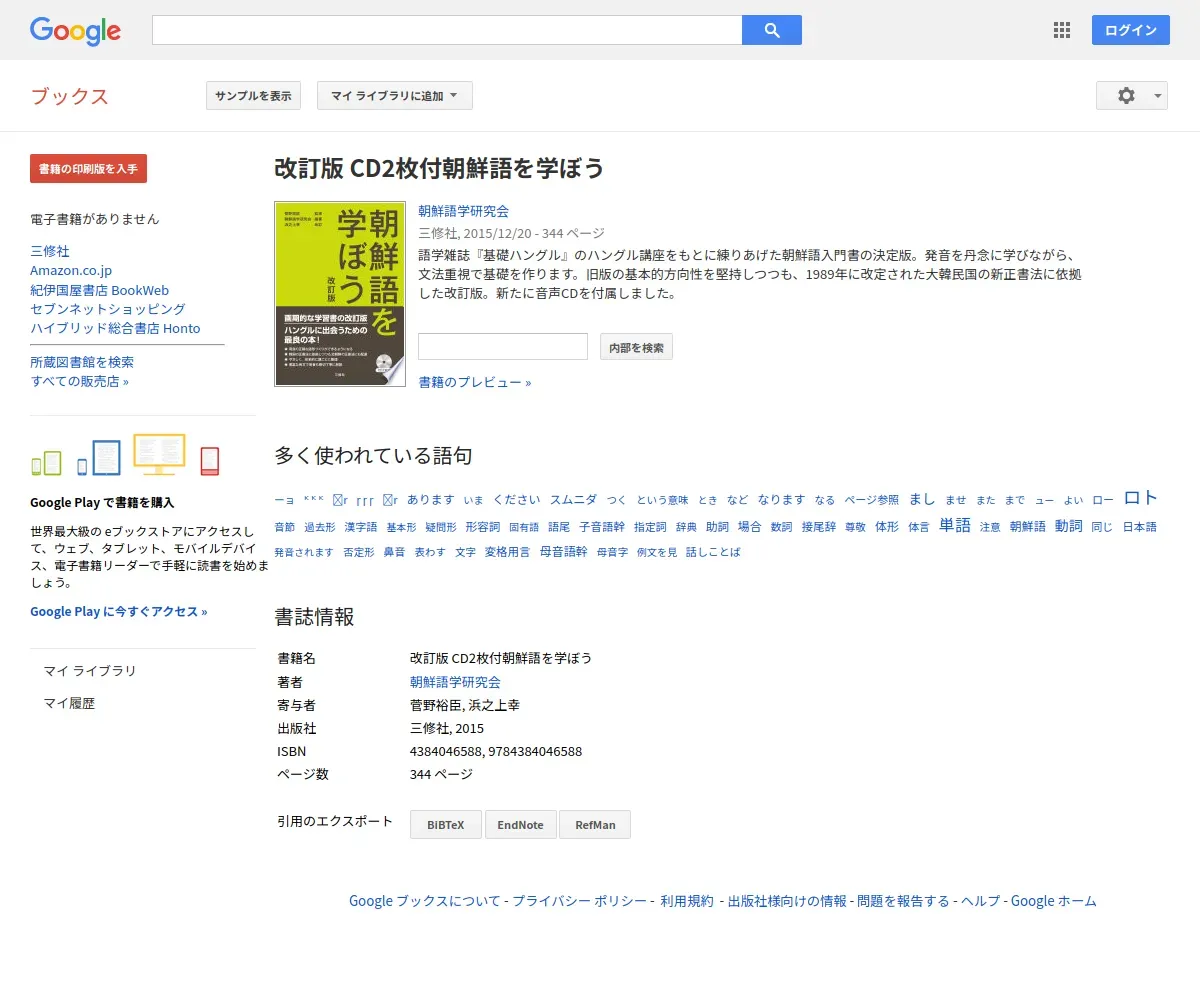Viewport: 1200px width, 1003px height.
Task: Open 利用規約 footer link
Action: click(687, 901)
